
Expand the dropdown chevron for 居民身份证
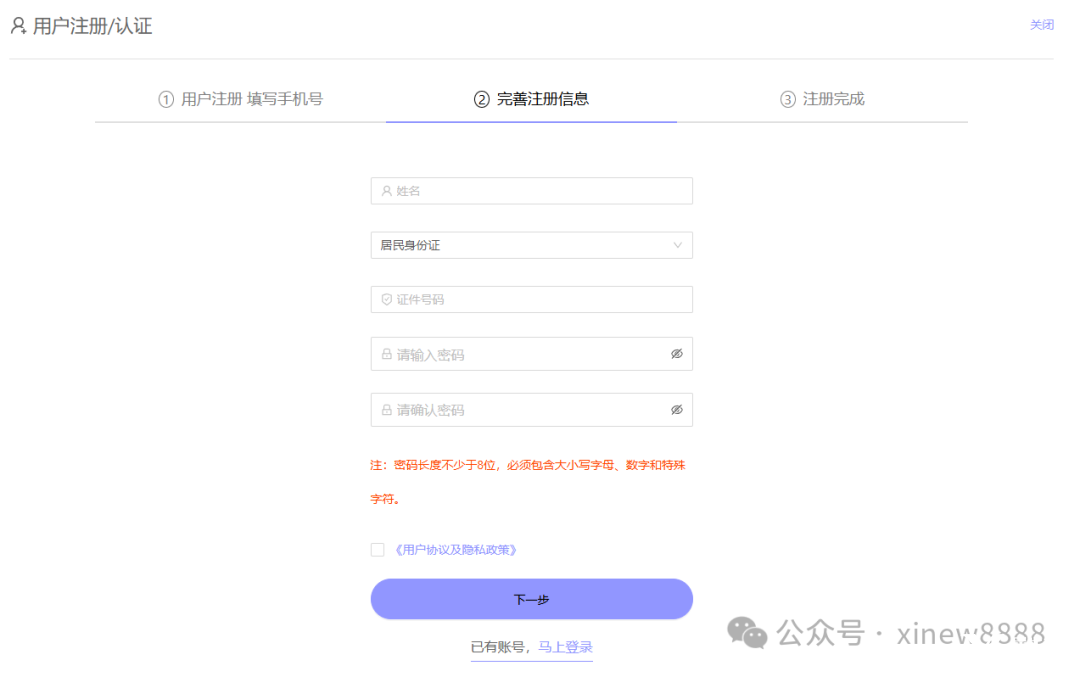click(677, 245)
